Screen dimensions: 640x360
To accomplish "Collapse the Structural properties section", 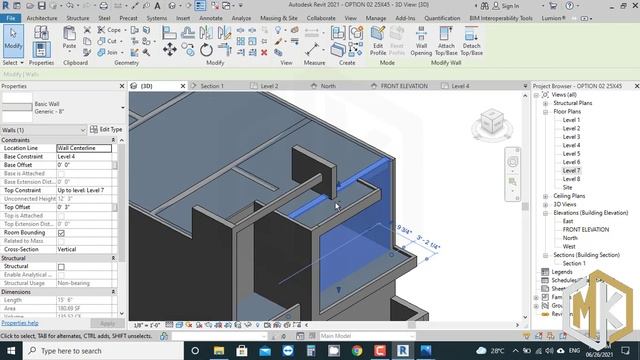I will pos(113,258).
